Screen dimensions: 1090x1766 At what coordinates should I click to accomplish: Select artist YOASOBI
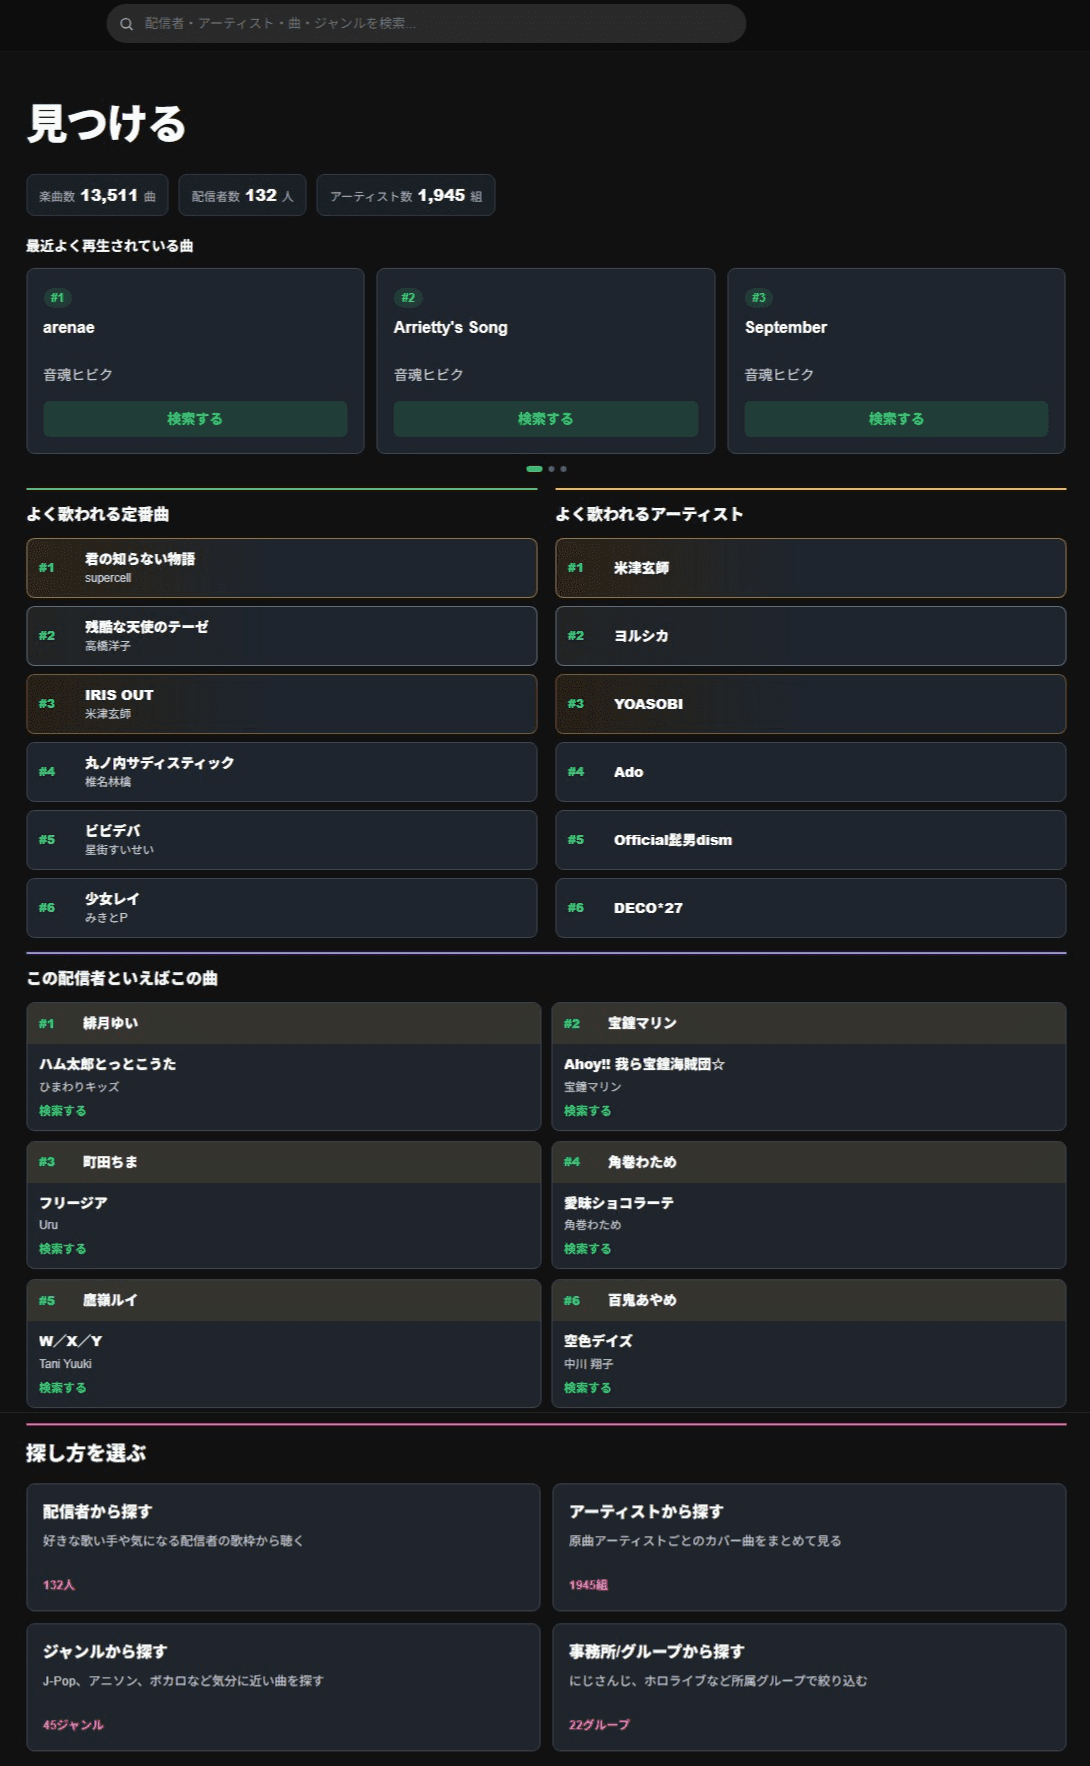811,704
